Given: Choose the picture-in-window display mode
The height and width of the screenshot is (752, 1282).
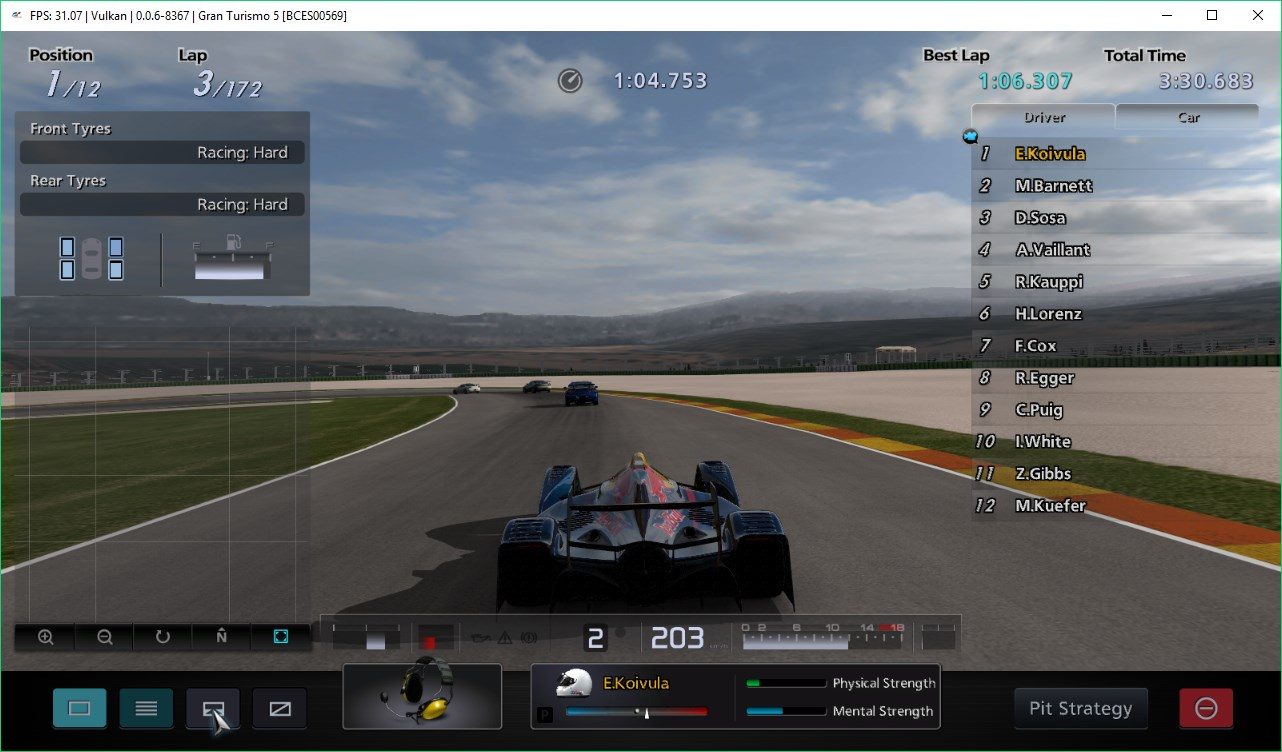Looking at the screenshot, I should (x=213, y=708).
